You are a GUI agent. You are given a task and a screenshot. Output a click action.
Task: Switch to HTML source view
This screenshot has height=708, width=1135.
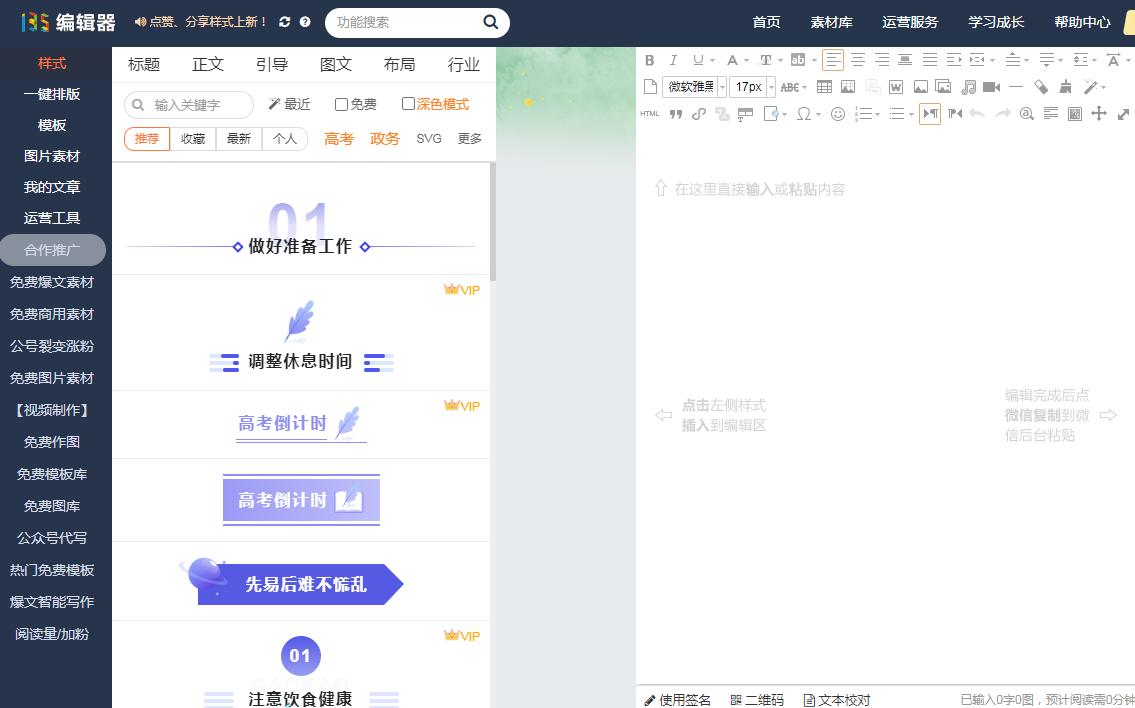649,113
